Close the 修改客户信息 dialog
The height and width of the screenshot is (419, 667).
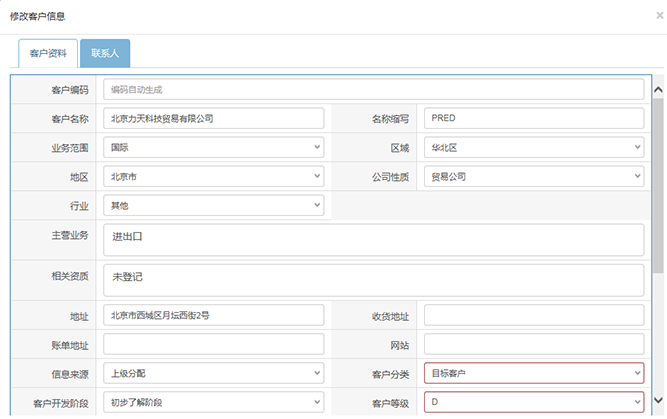(655, 17)
